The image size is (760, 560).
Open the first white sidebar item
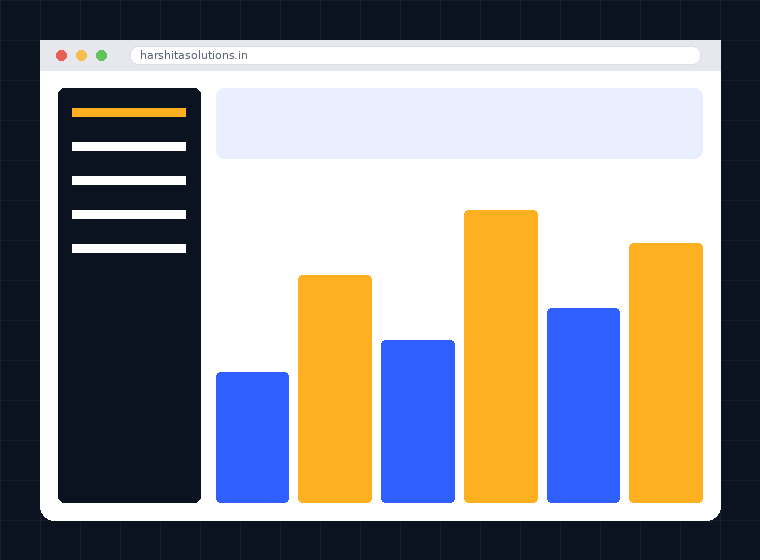pyautogui.click(x=129, y=146)
